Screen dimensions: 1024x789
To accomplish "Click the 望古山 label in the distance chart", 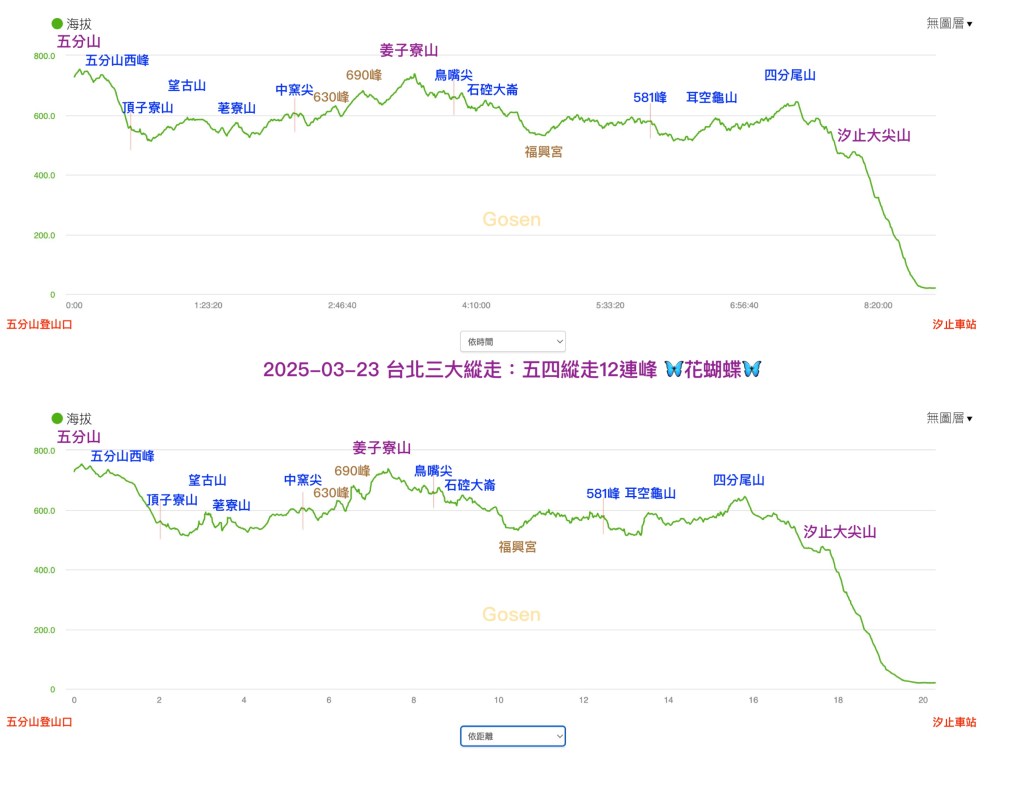I will coord(208,480).
